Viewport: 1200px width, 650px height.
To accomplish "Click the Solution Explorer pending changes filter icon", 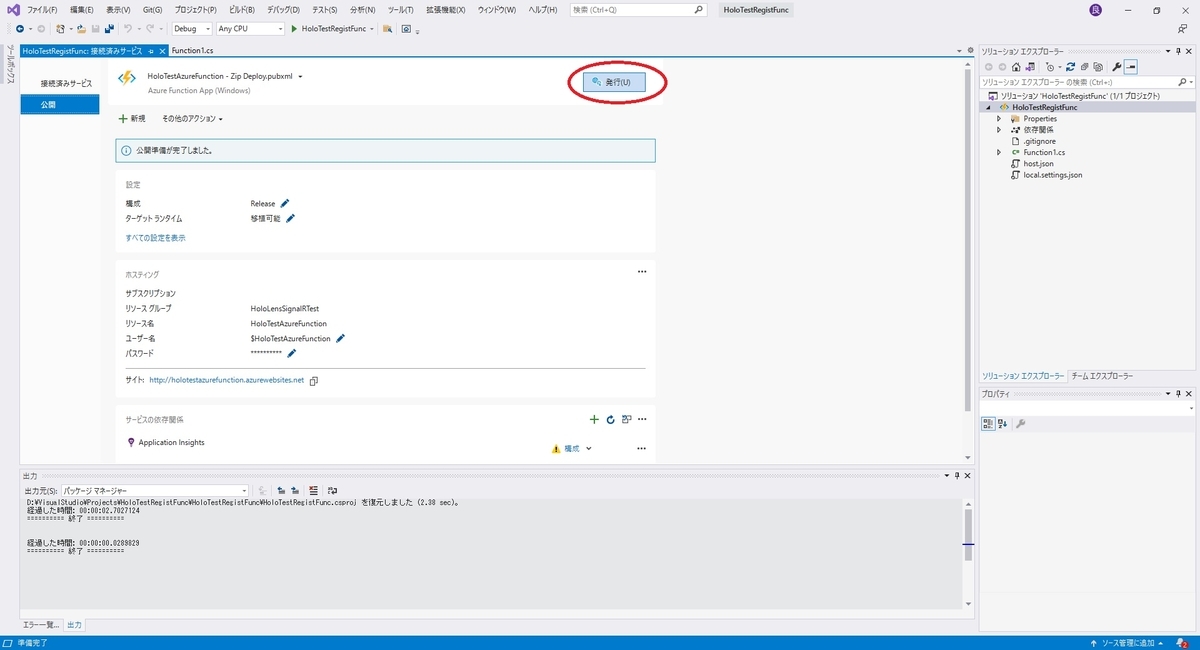I will pos(1050,66).
